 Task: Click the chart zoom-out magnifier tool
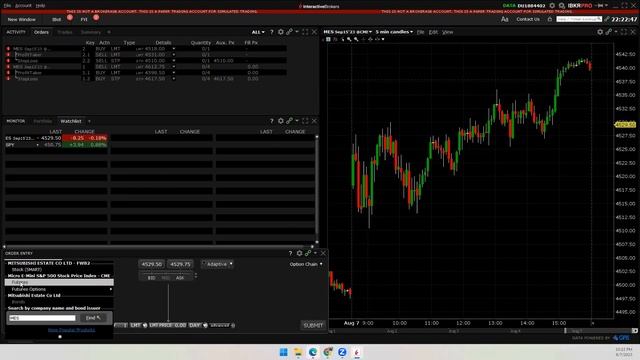tap(356, 39)
